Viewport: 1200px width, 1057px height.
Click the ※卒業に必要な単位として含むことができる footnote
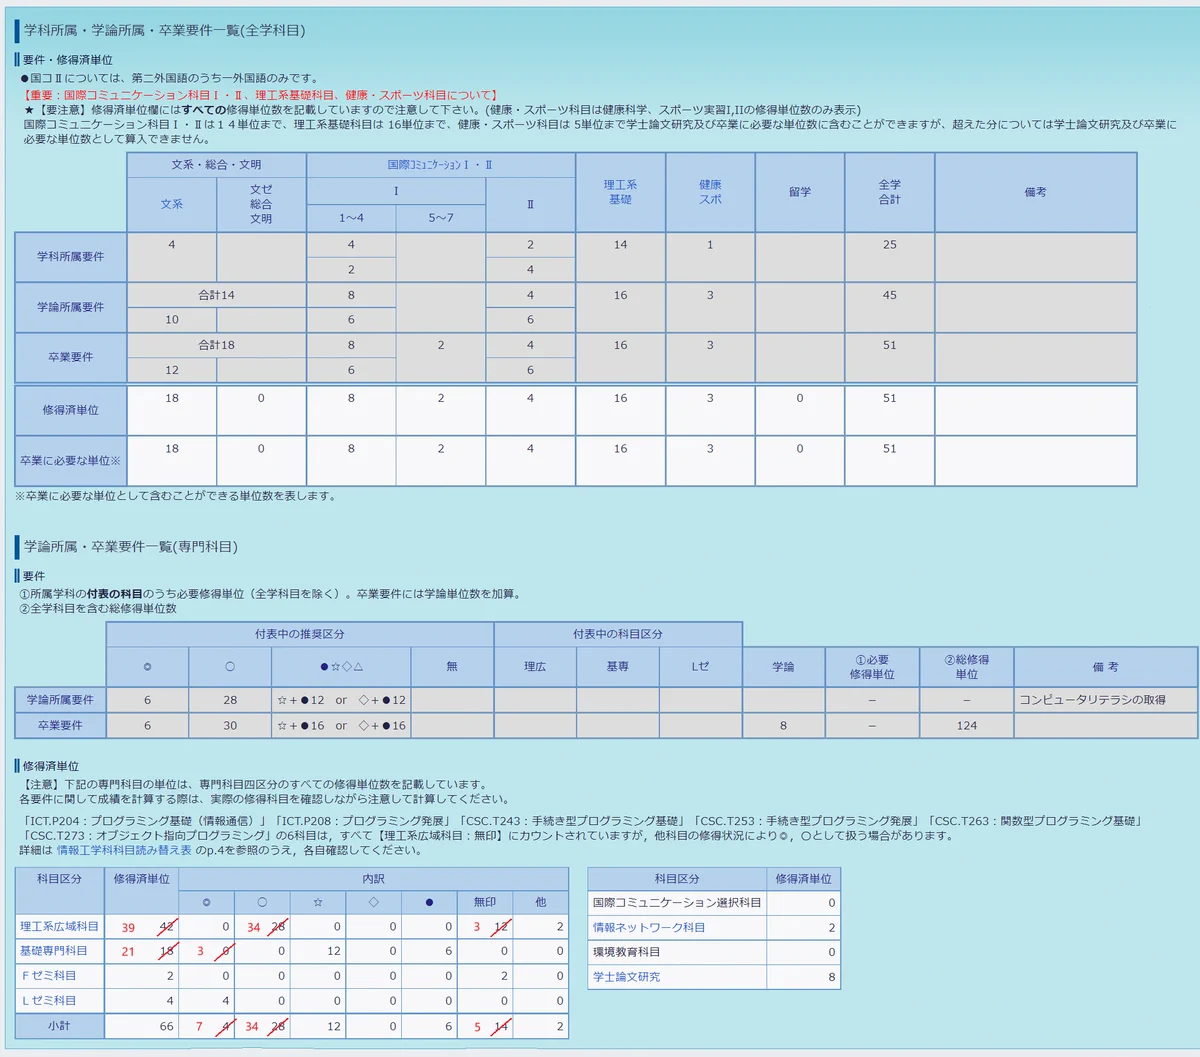(x=176, y=495)
